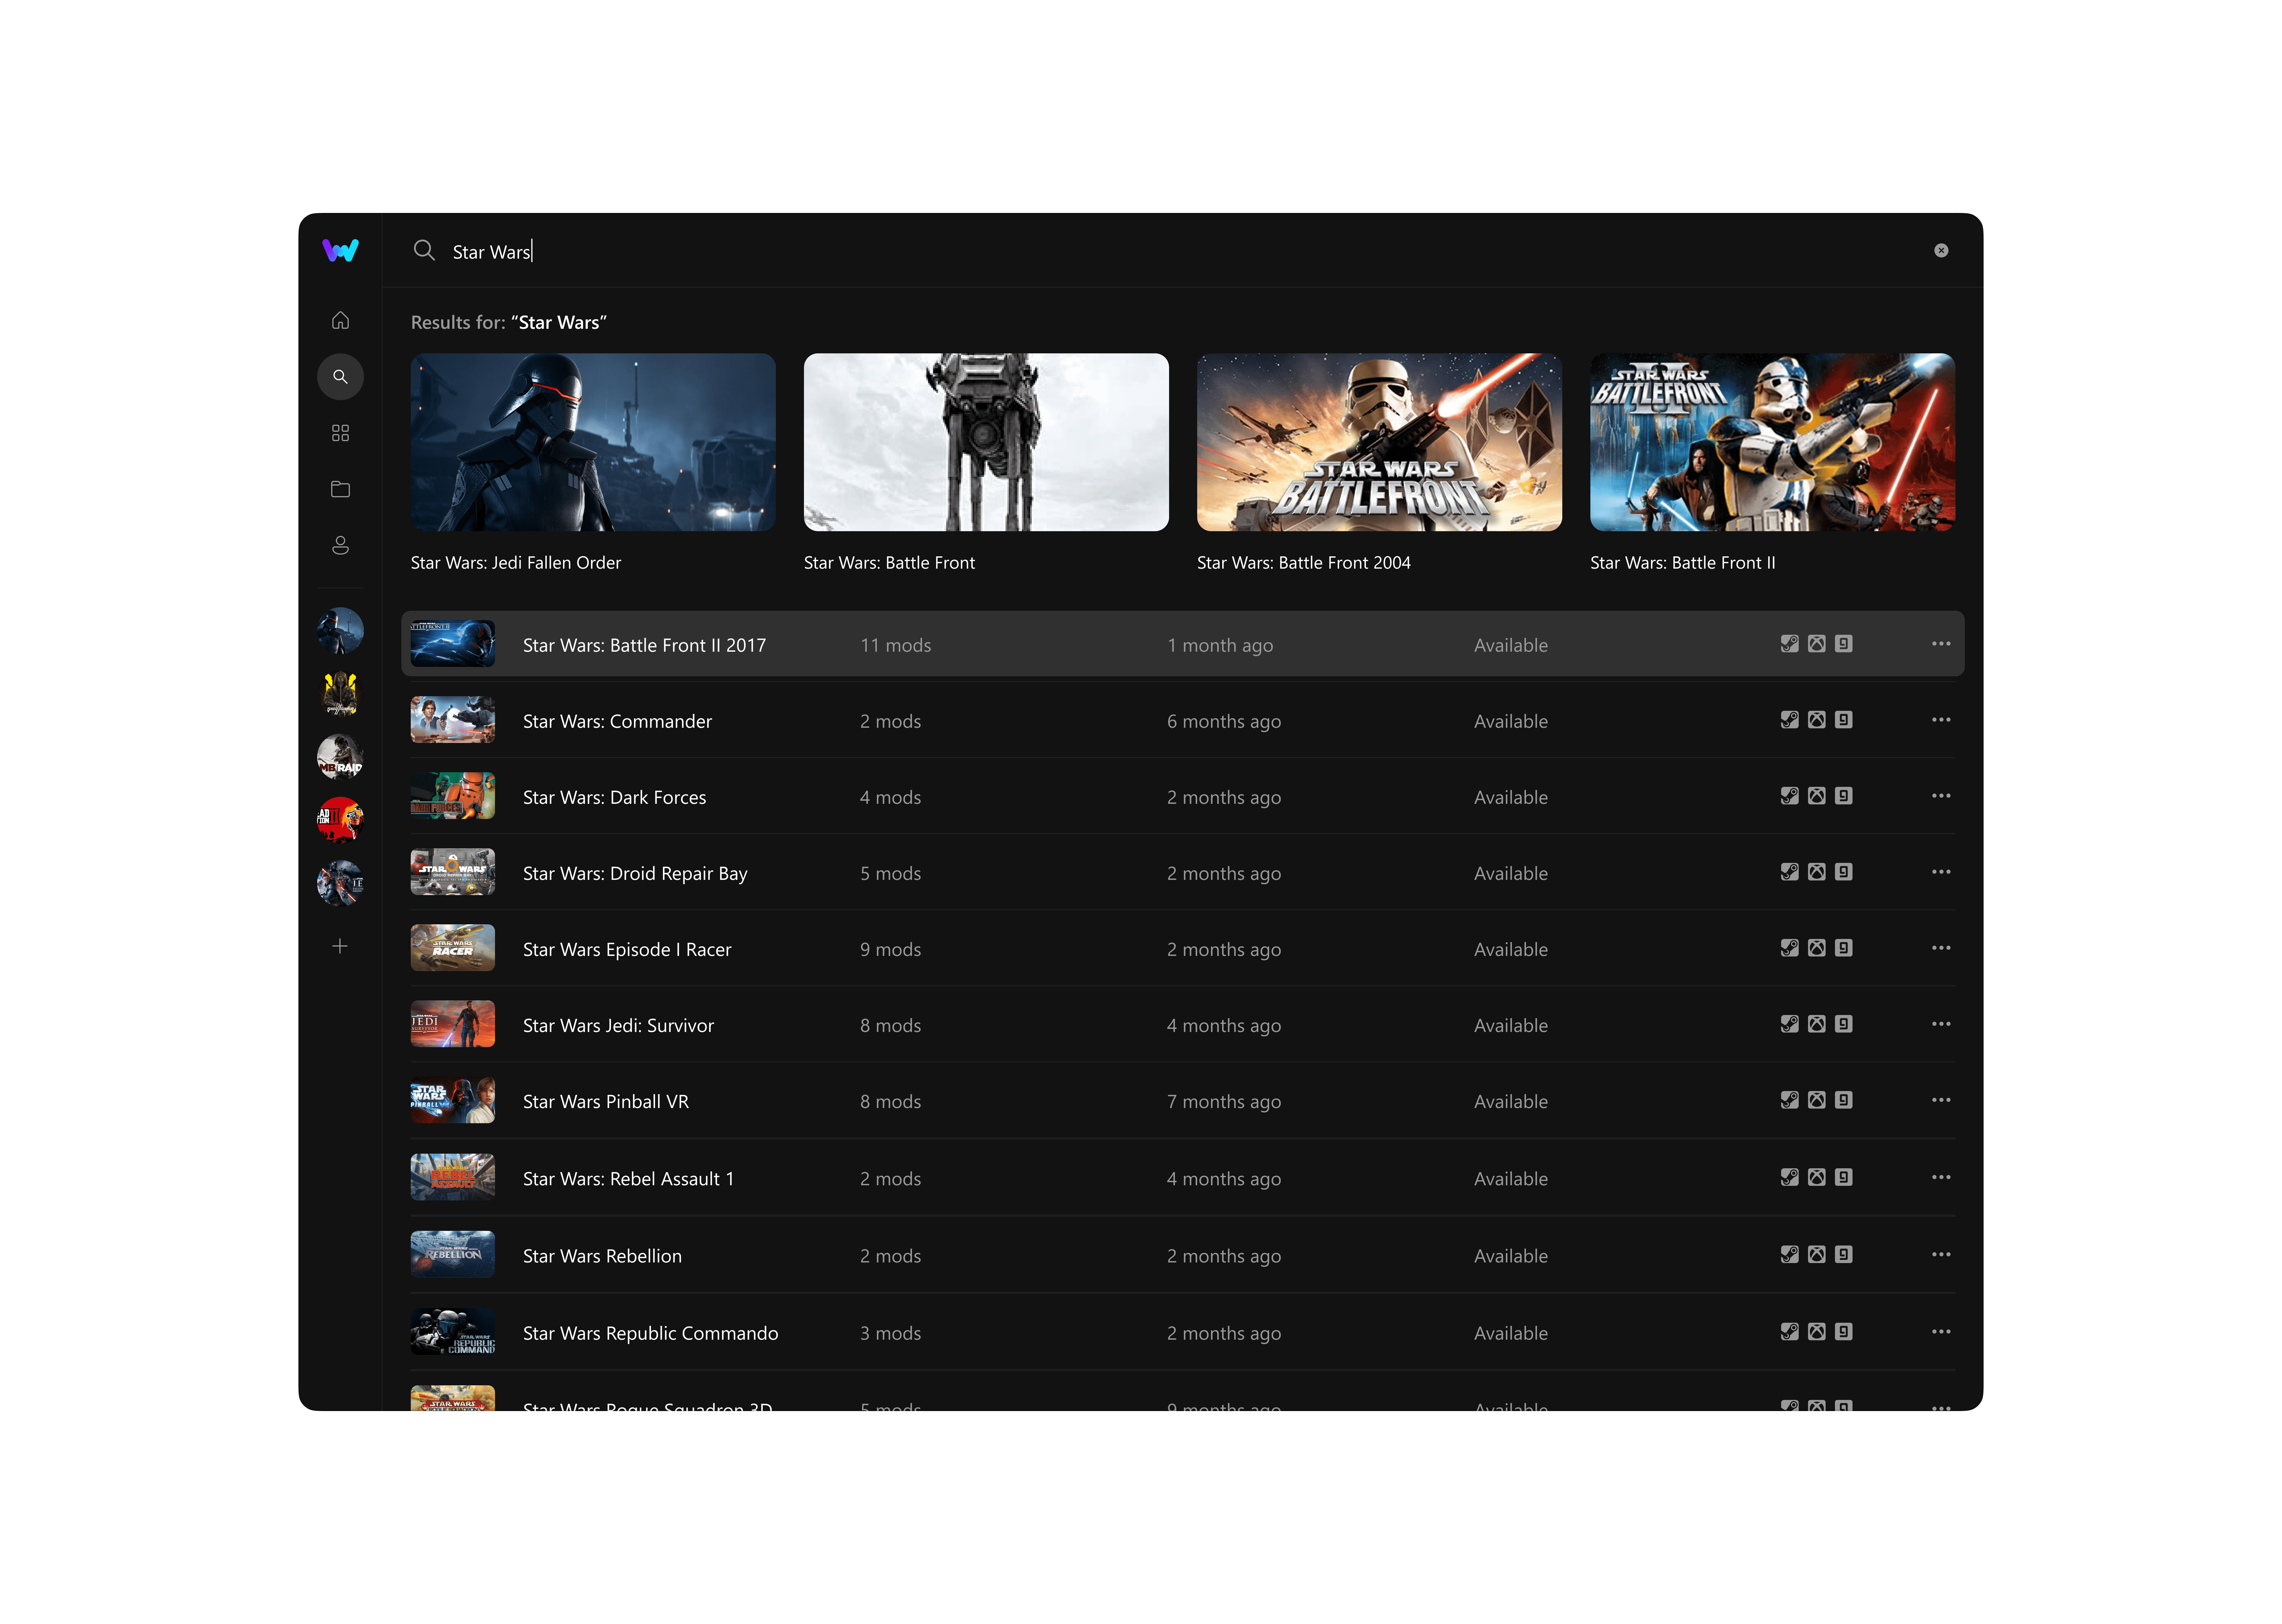Click Xbox icon in Star Wars: Commander row

click(1817, 720)
